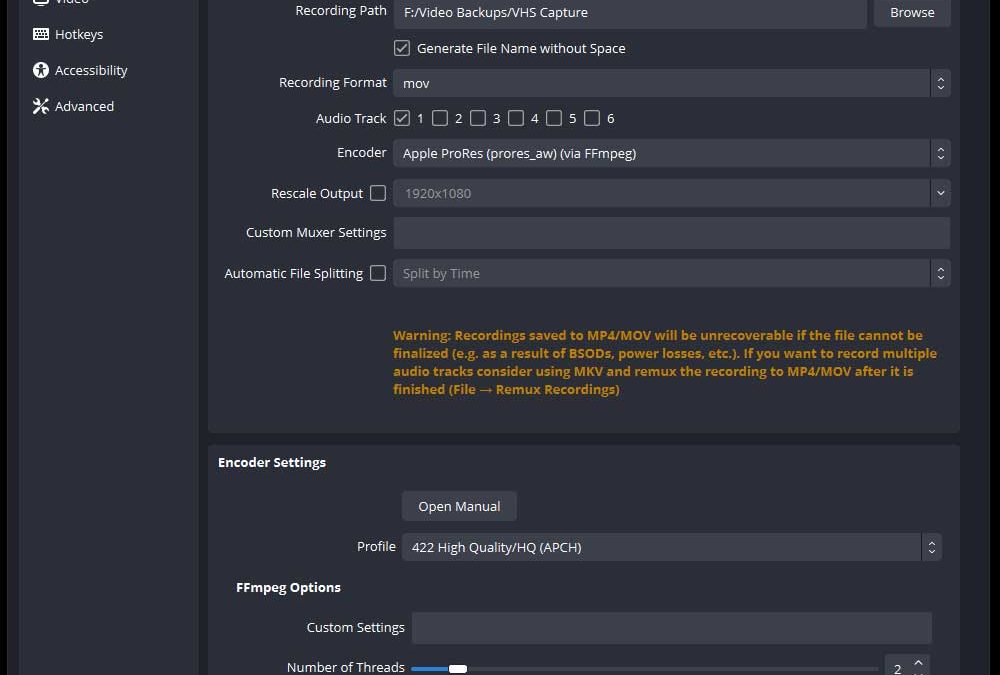Enable Automatic File Splitting checkbox
Screen dimensions: 1000x675
pos(378,273)
